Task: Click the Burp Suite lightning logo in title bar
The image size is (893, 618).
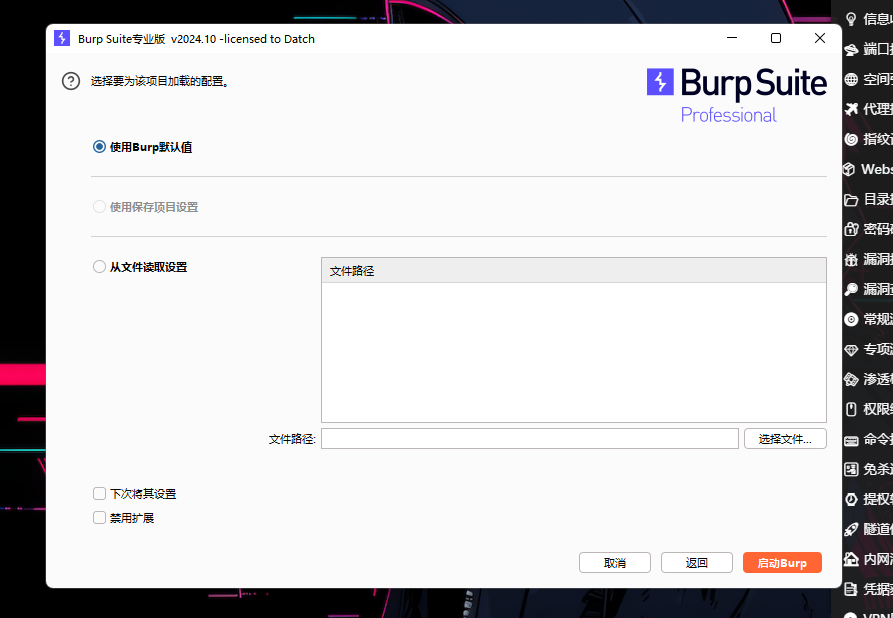Action: 63,38
